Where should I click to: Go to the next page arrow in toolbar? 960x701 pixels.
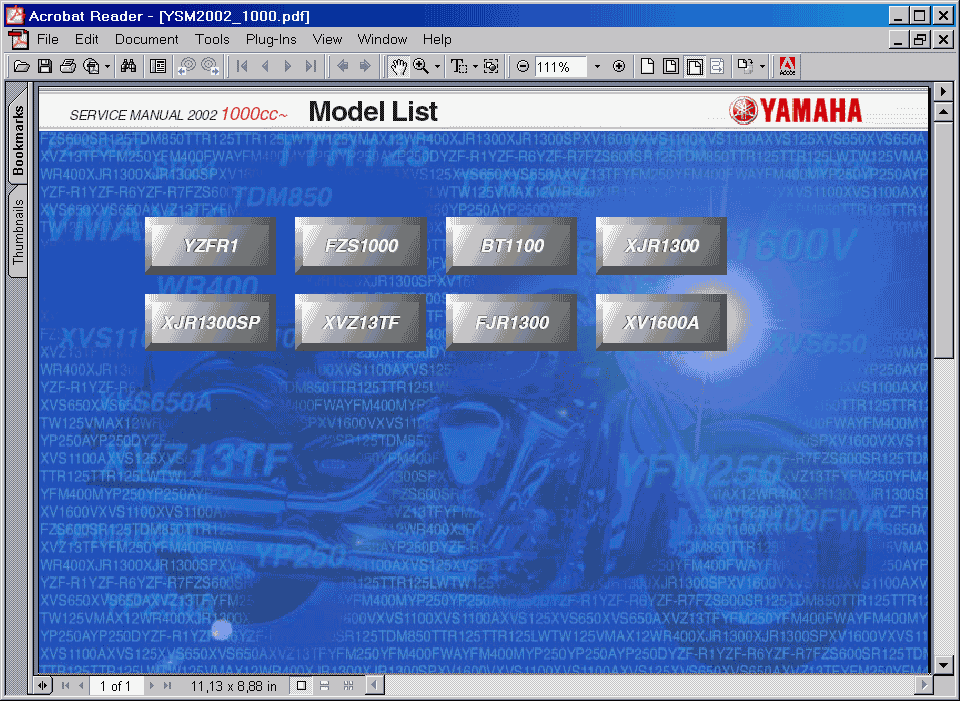288,66
